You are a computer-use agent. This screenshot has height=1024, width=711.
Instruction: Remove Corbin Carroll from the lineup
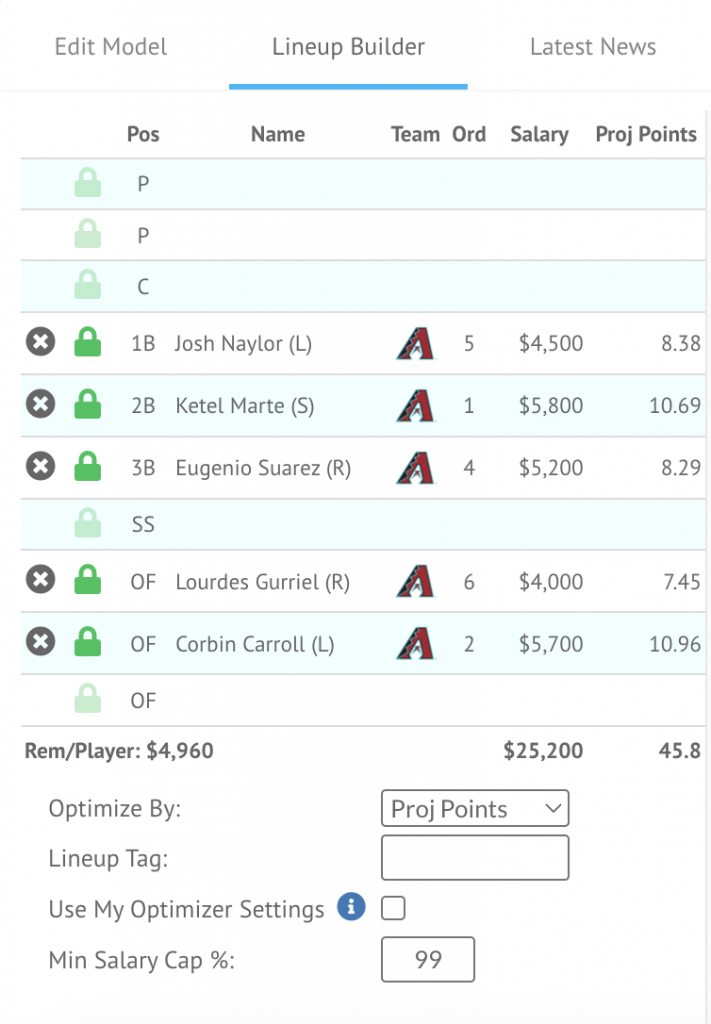[x=40, y=641]
